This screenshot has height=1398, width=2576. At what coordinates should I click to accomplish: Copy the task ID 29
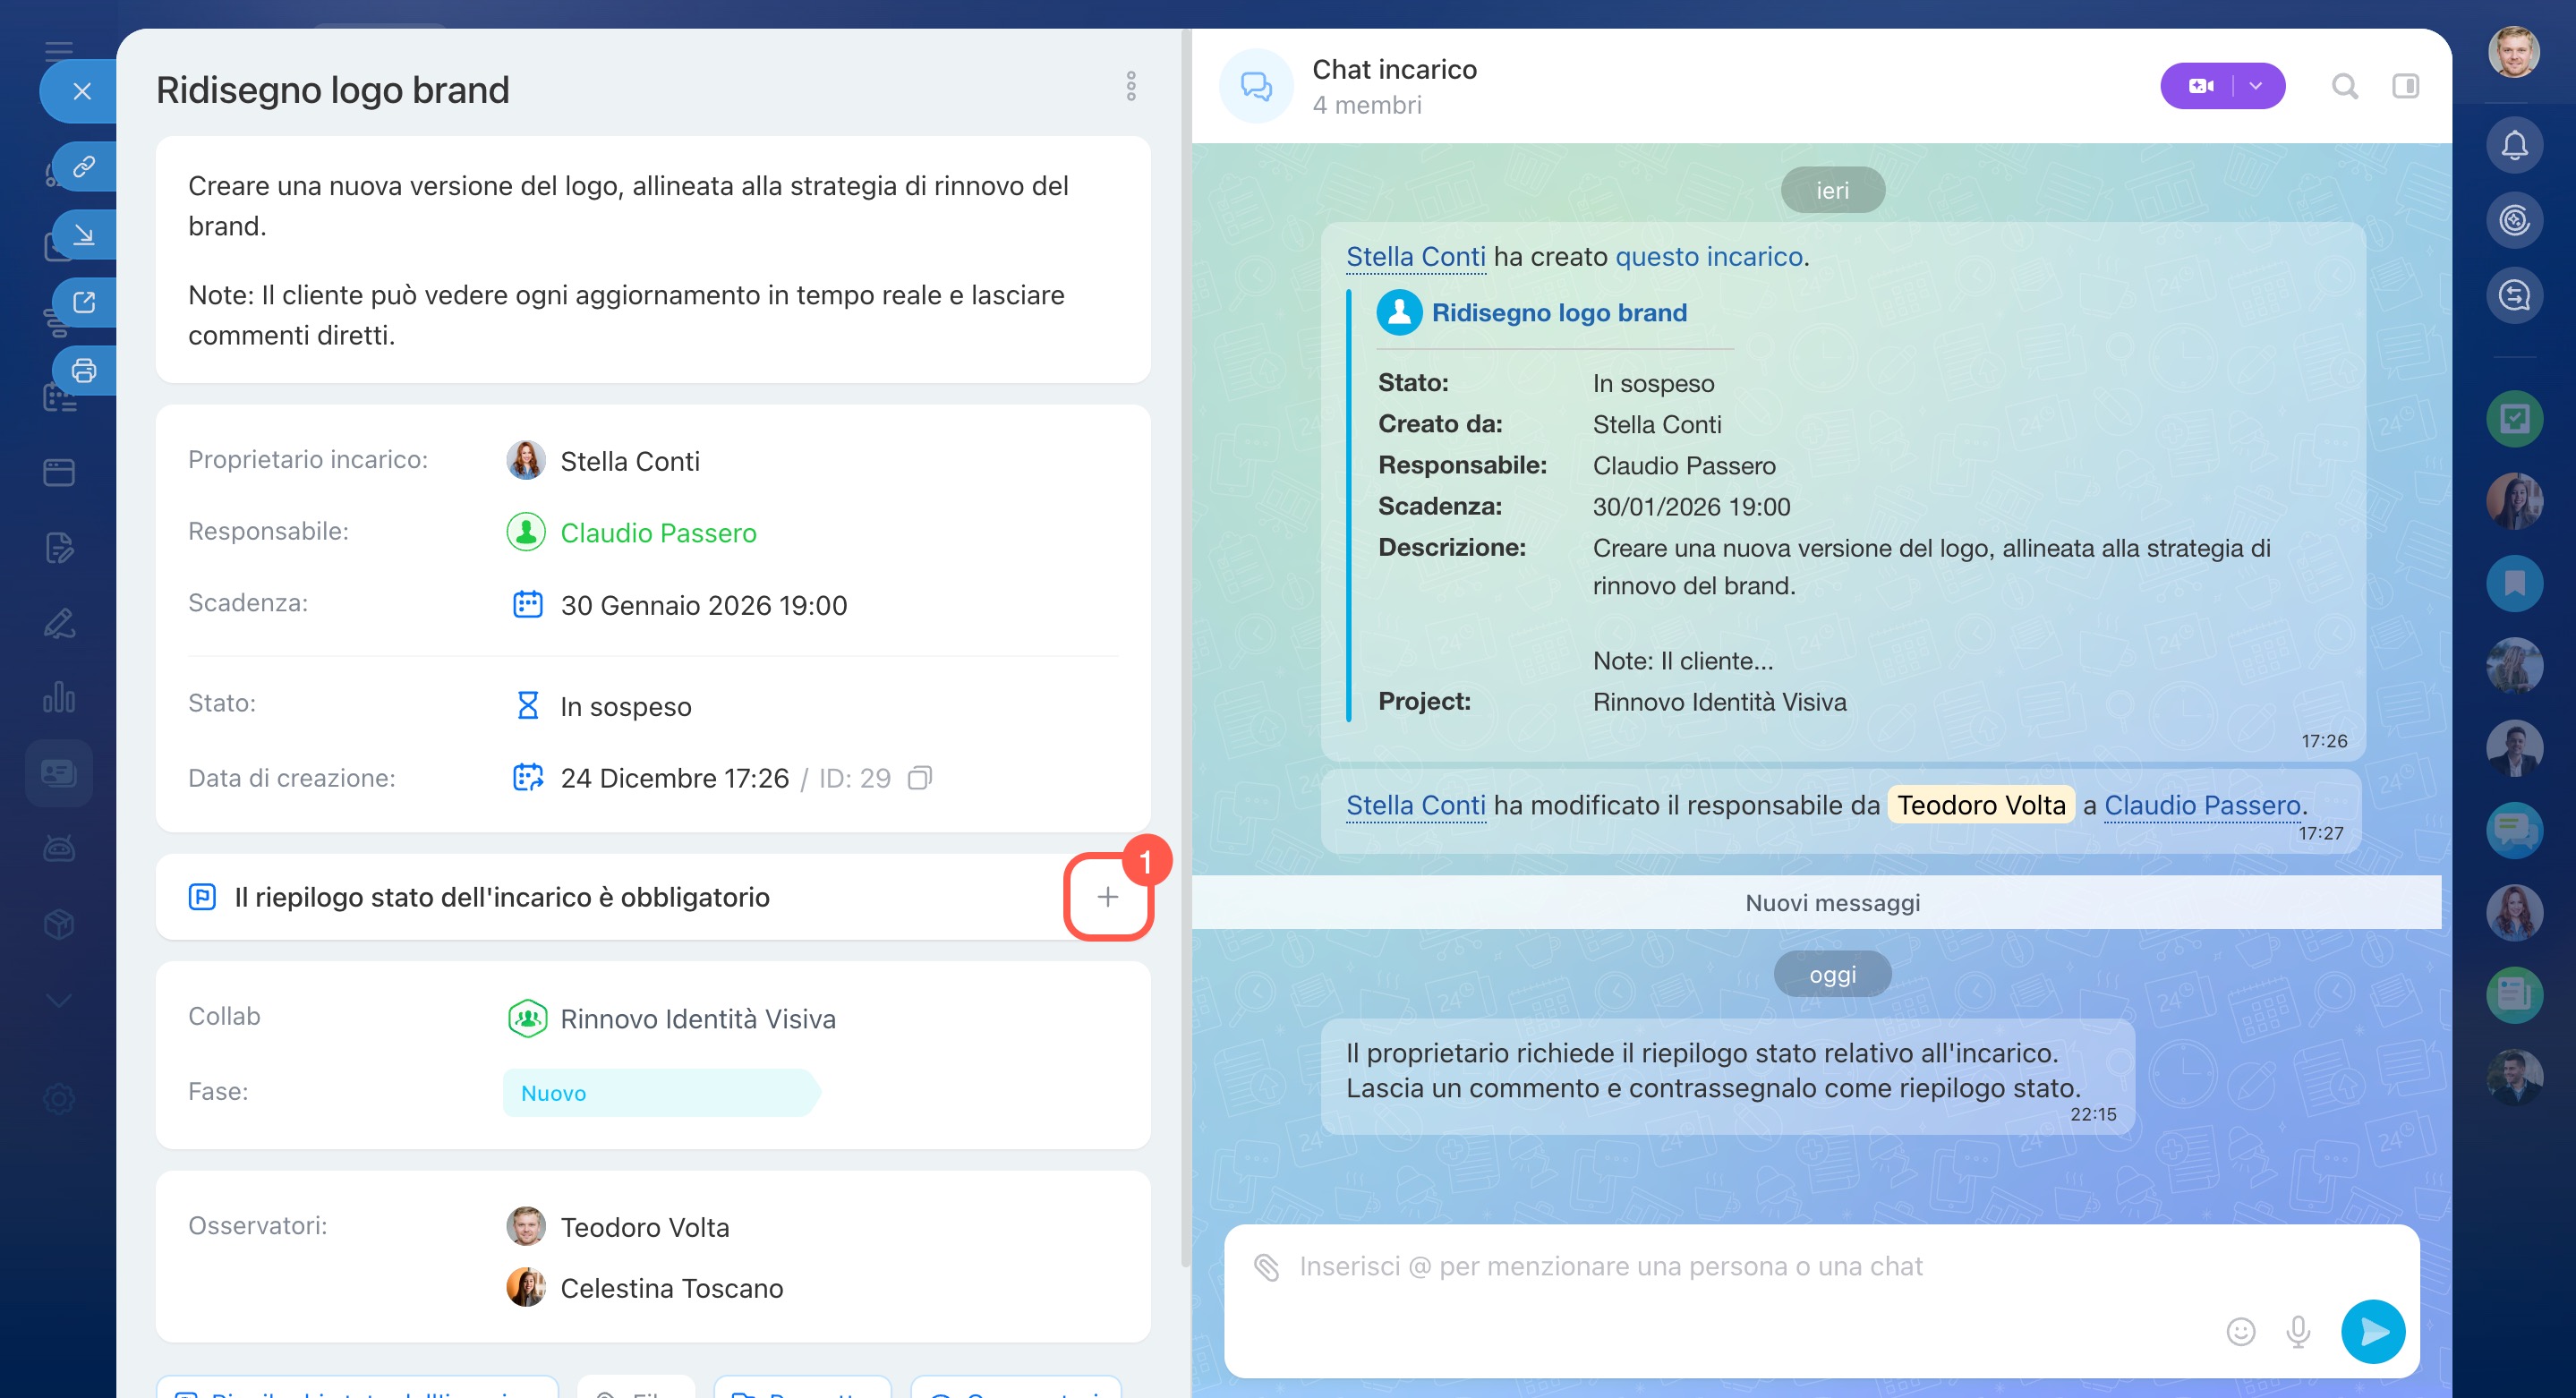coord(919,778)
